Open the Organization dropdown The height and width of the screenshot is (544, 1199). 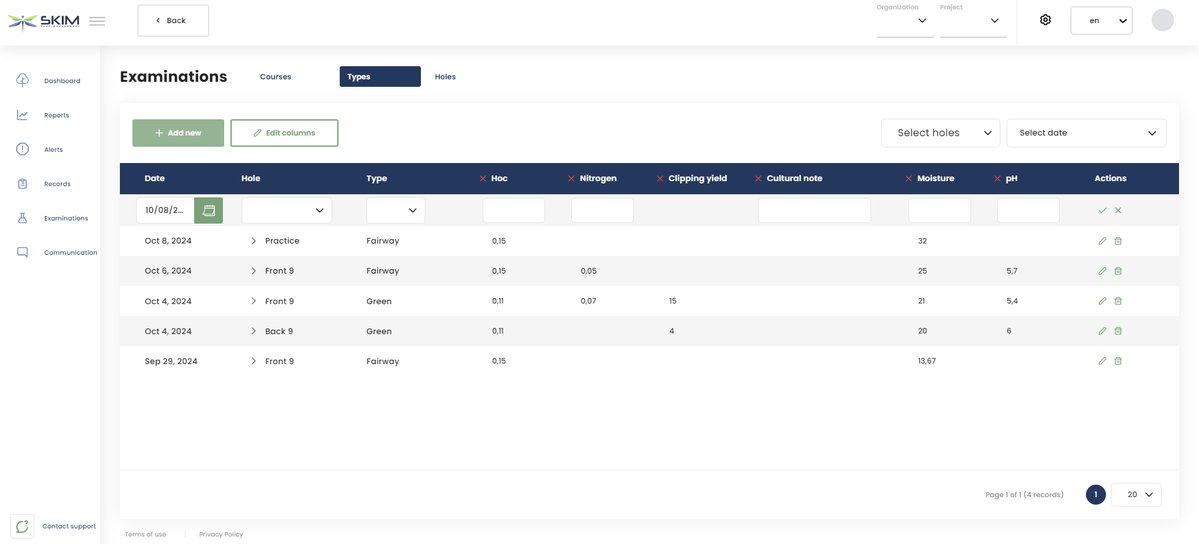[x=905, y=21]
